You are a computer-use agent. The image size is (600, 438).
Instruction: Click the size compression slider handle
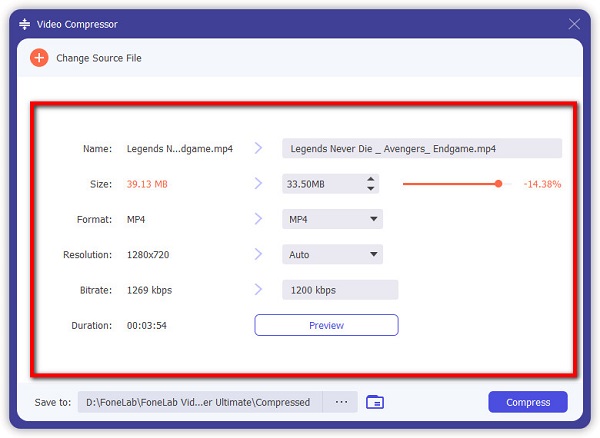(498, 184)
